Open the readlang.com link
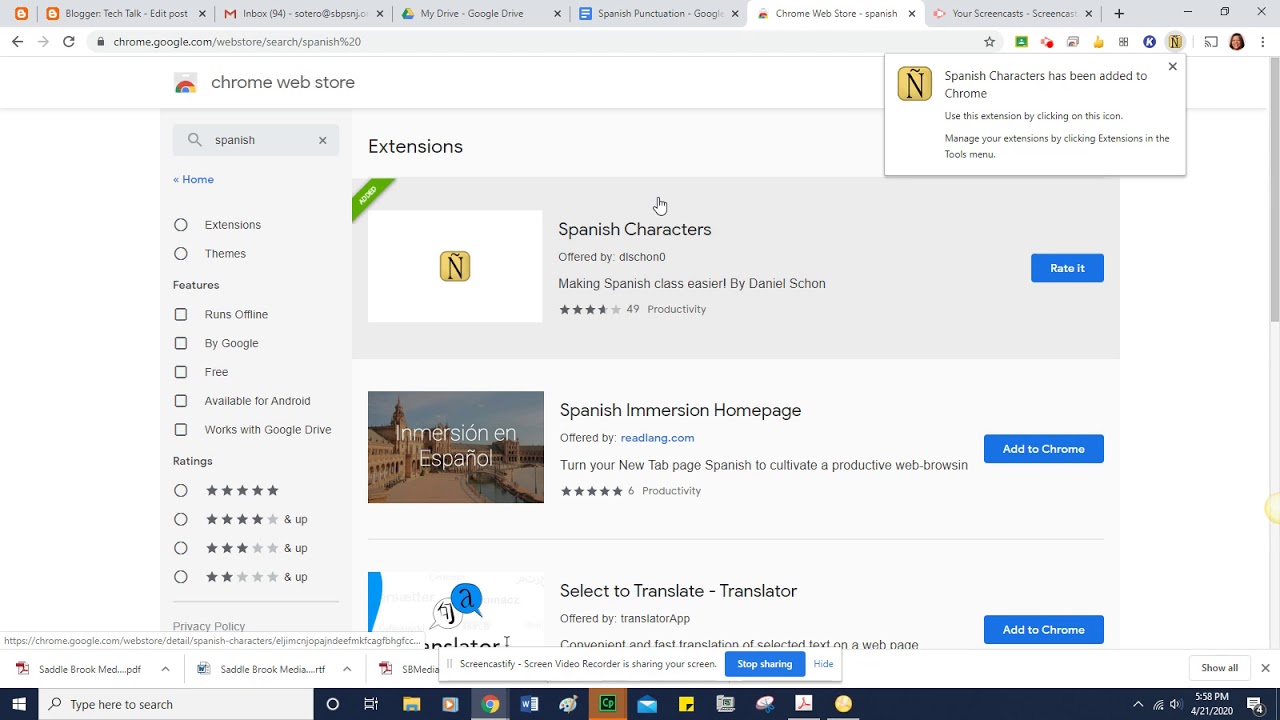 click(657, 438)
